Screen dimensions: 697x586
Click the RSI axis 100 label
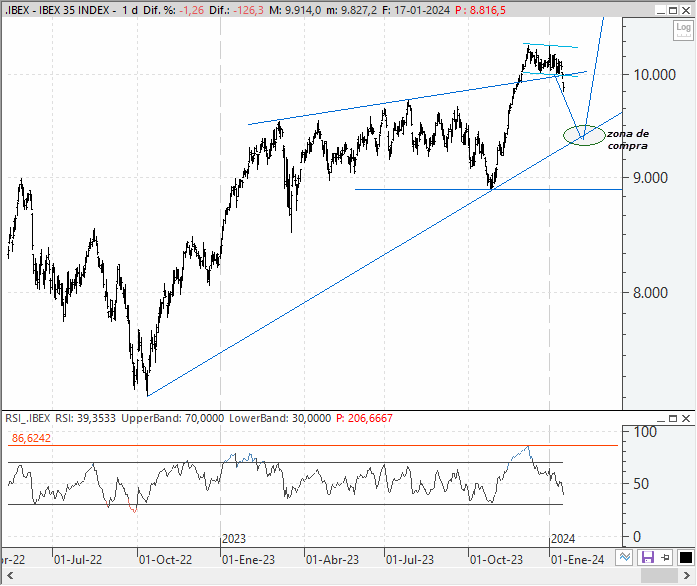coord(645,432)
